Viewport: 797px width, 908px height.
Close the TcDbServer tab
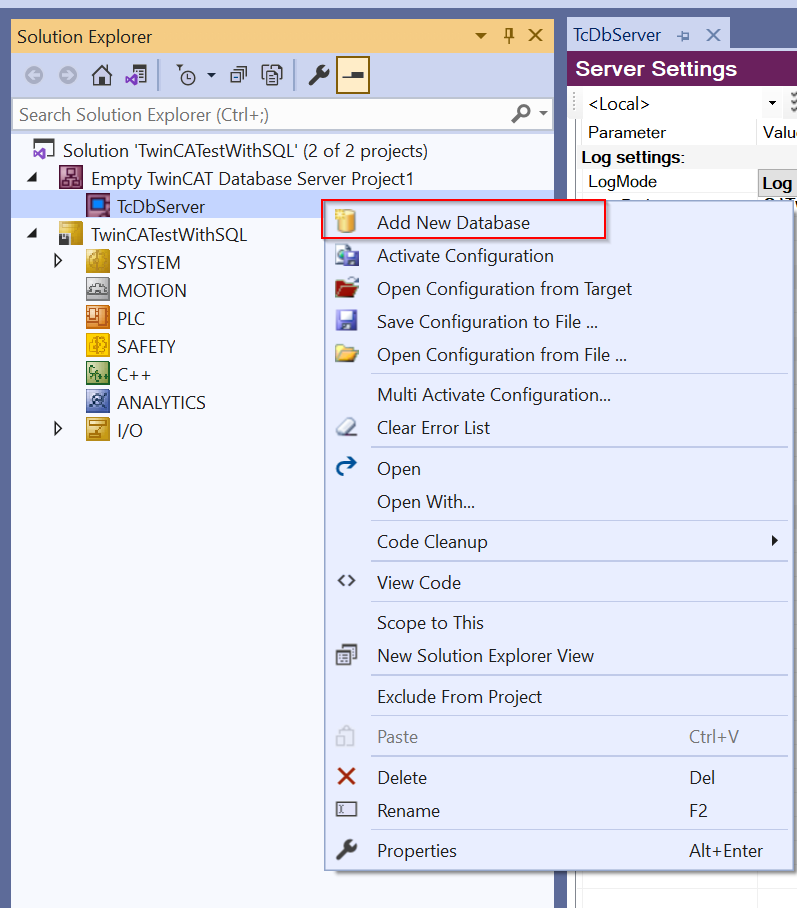(x=714, y=35)
